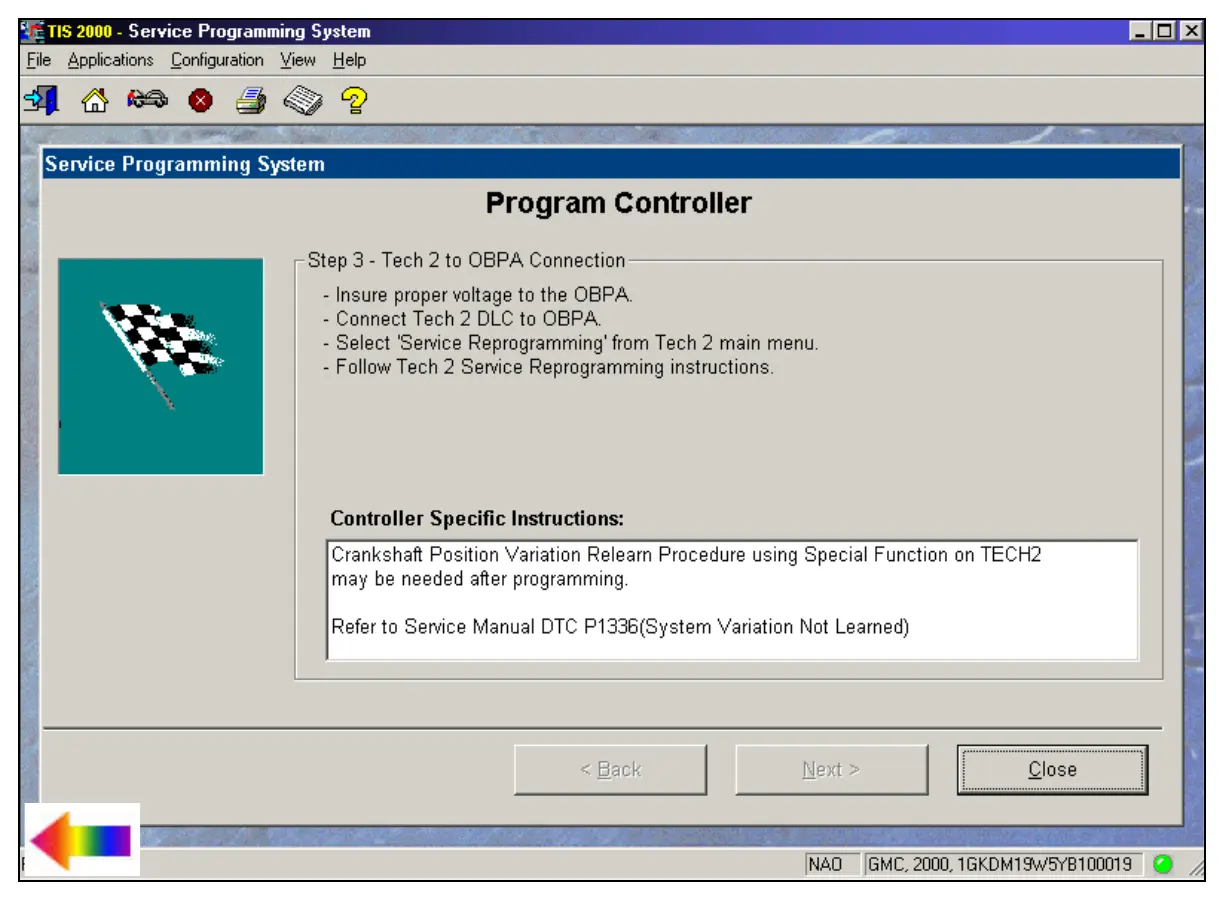
Task: Click the 'Controller Specific Instructions:' label
Action: click(x=477, y=519)
